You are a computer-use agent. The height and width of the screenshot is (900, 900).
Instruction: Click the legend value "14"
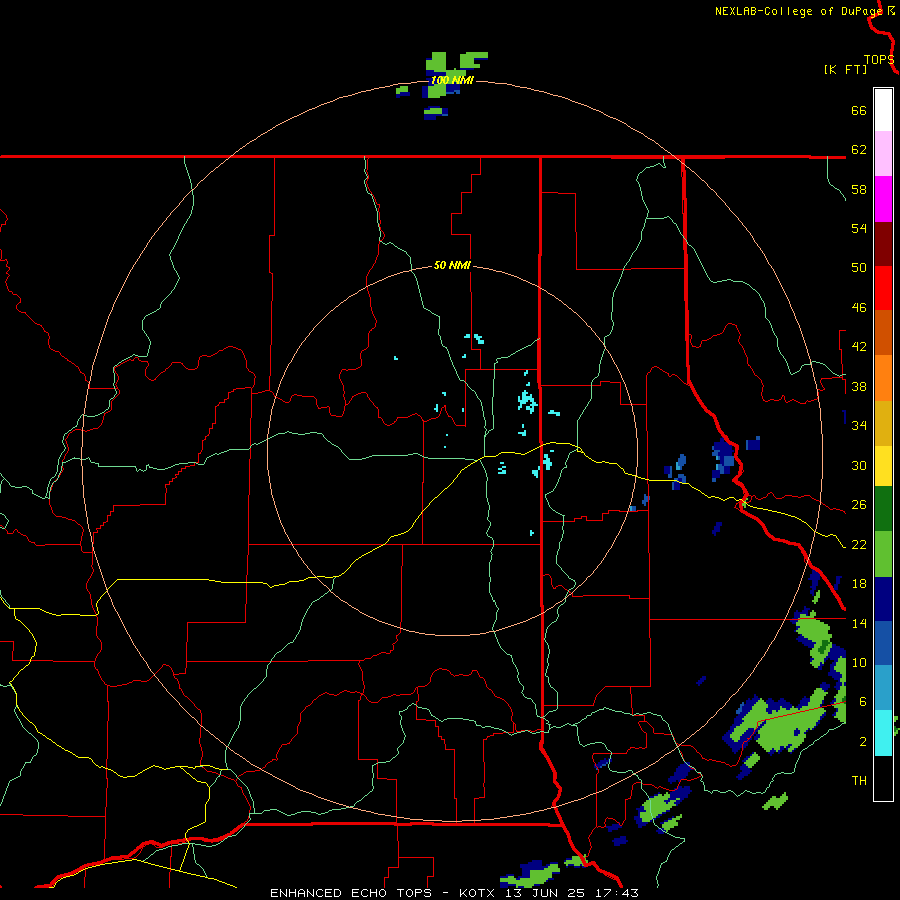click(859, 623)
